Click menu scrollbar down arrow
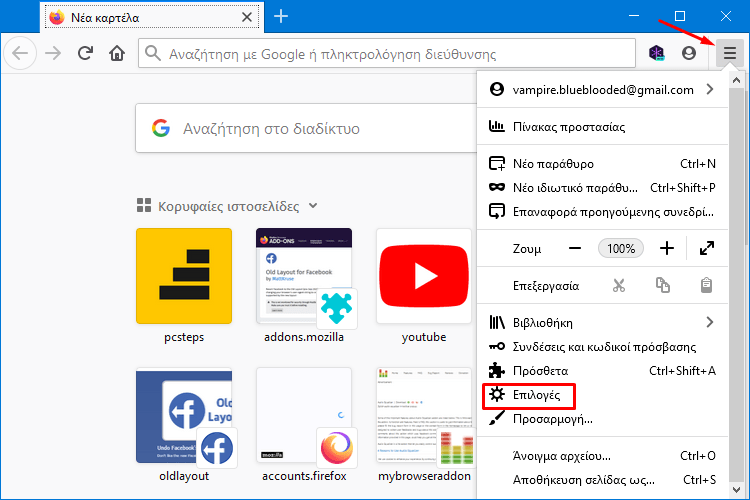Image resolution: width=750 pixels, height=500 pixels. (x=736, y=489)
